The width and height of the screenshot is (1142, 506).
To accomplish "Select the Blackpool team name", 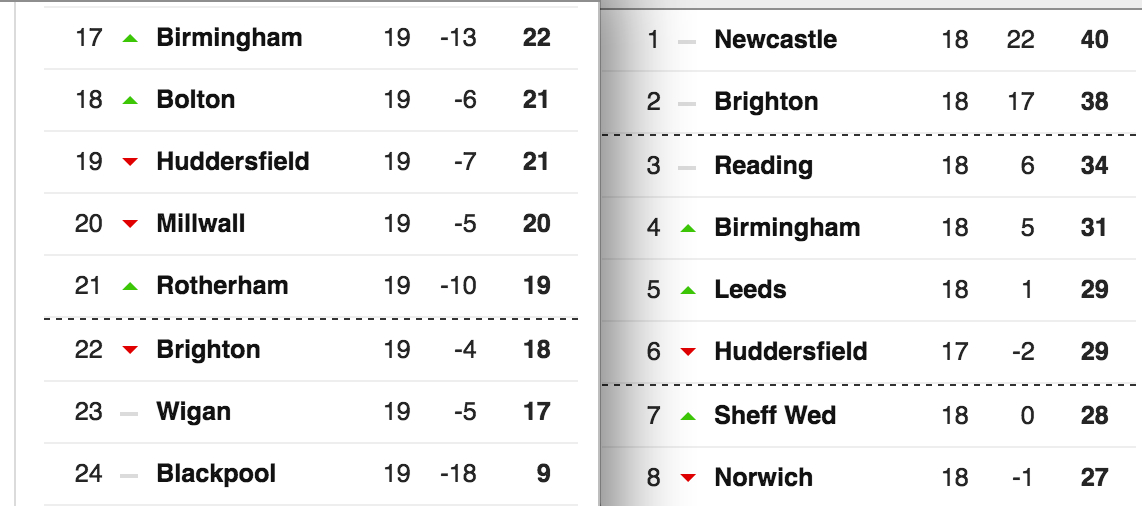I will pyautogui.click(x=216, y=474).
